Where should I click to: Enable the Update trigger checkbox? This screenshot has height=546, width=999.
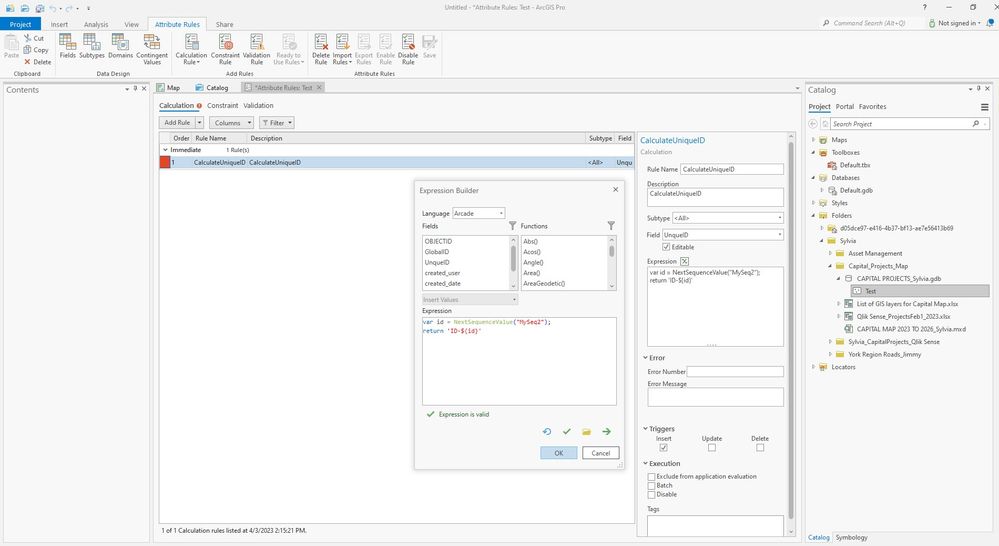(712, 447)
